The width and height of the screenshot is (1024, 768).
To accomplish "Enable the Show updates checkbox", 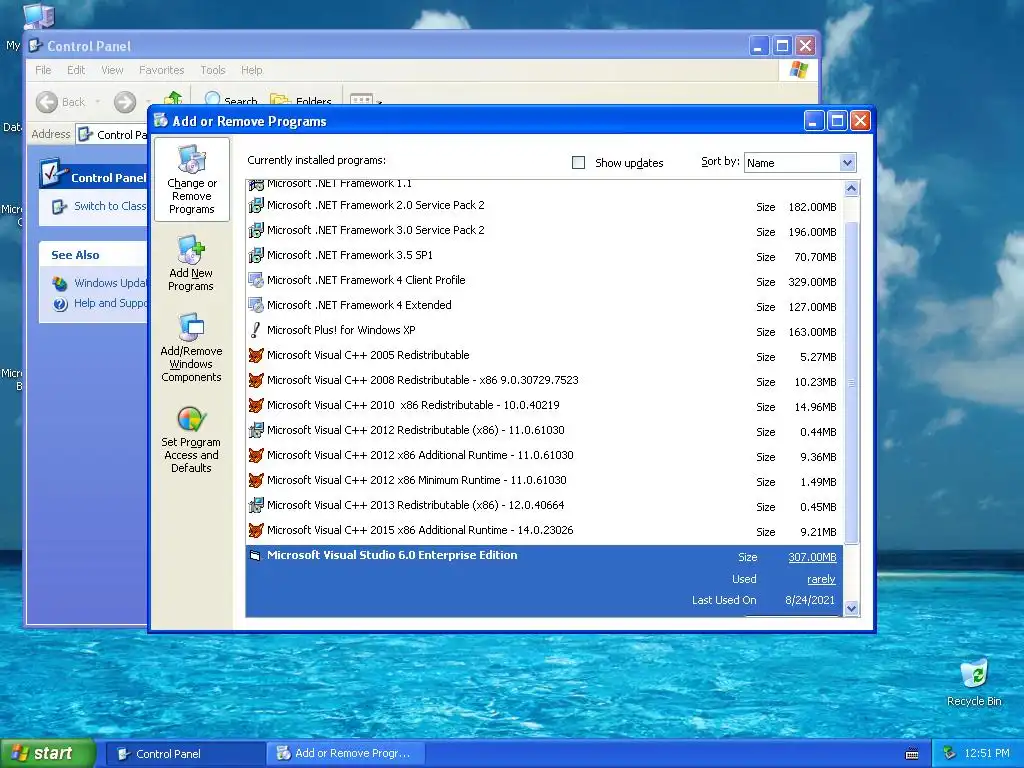I will [578, 163].
